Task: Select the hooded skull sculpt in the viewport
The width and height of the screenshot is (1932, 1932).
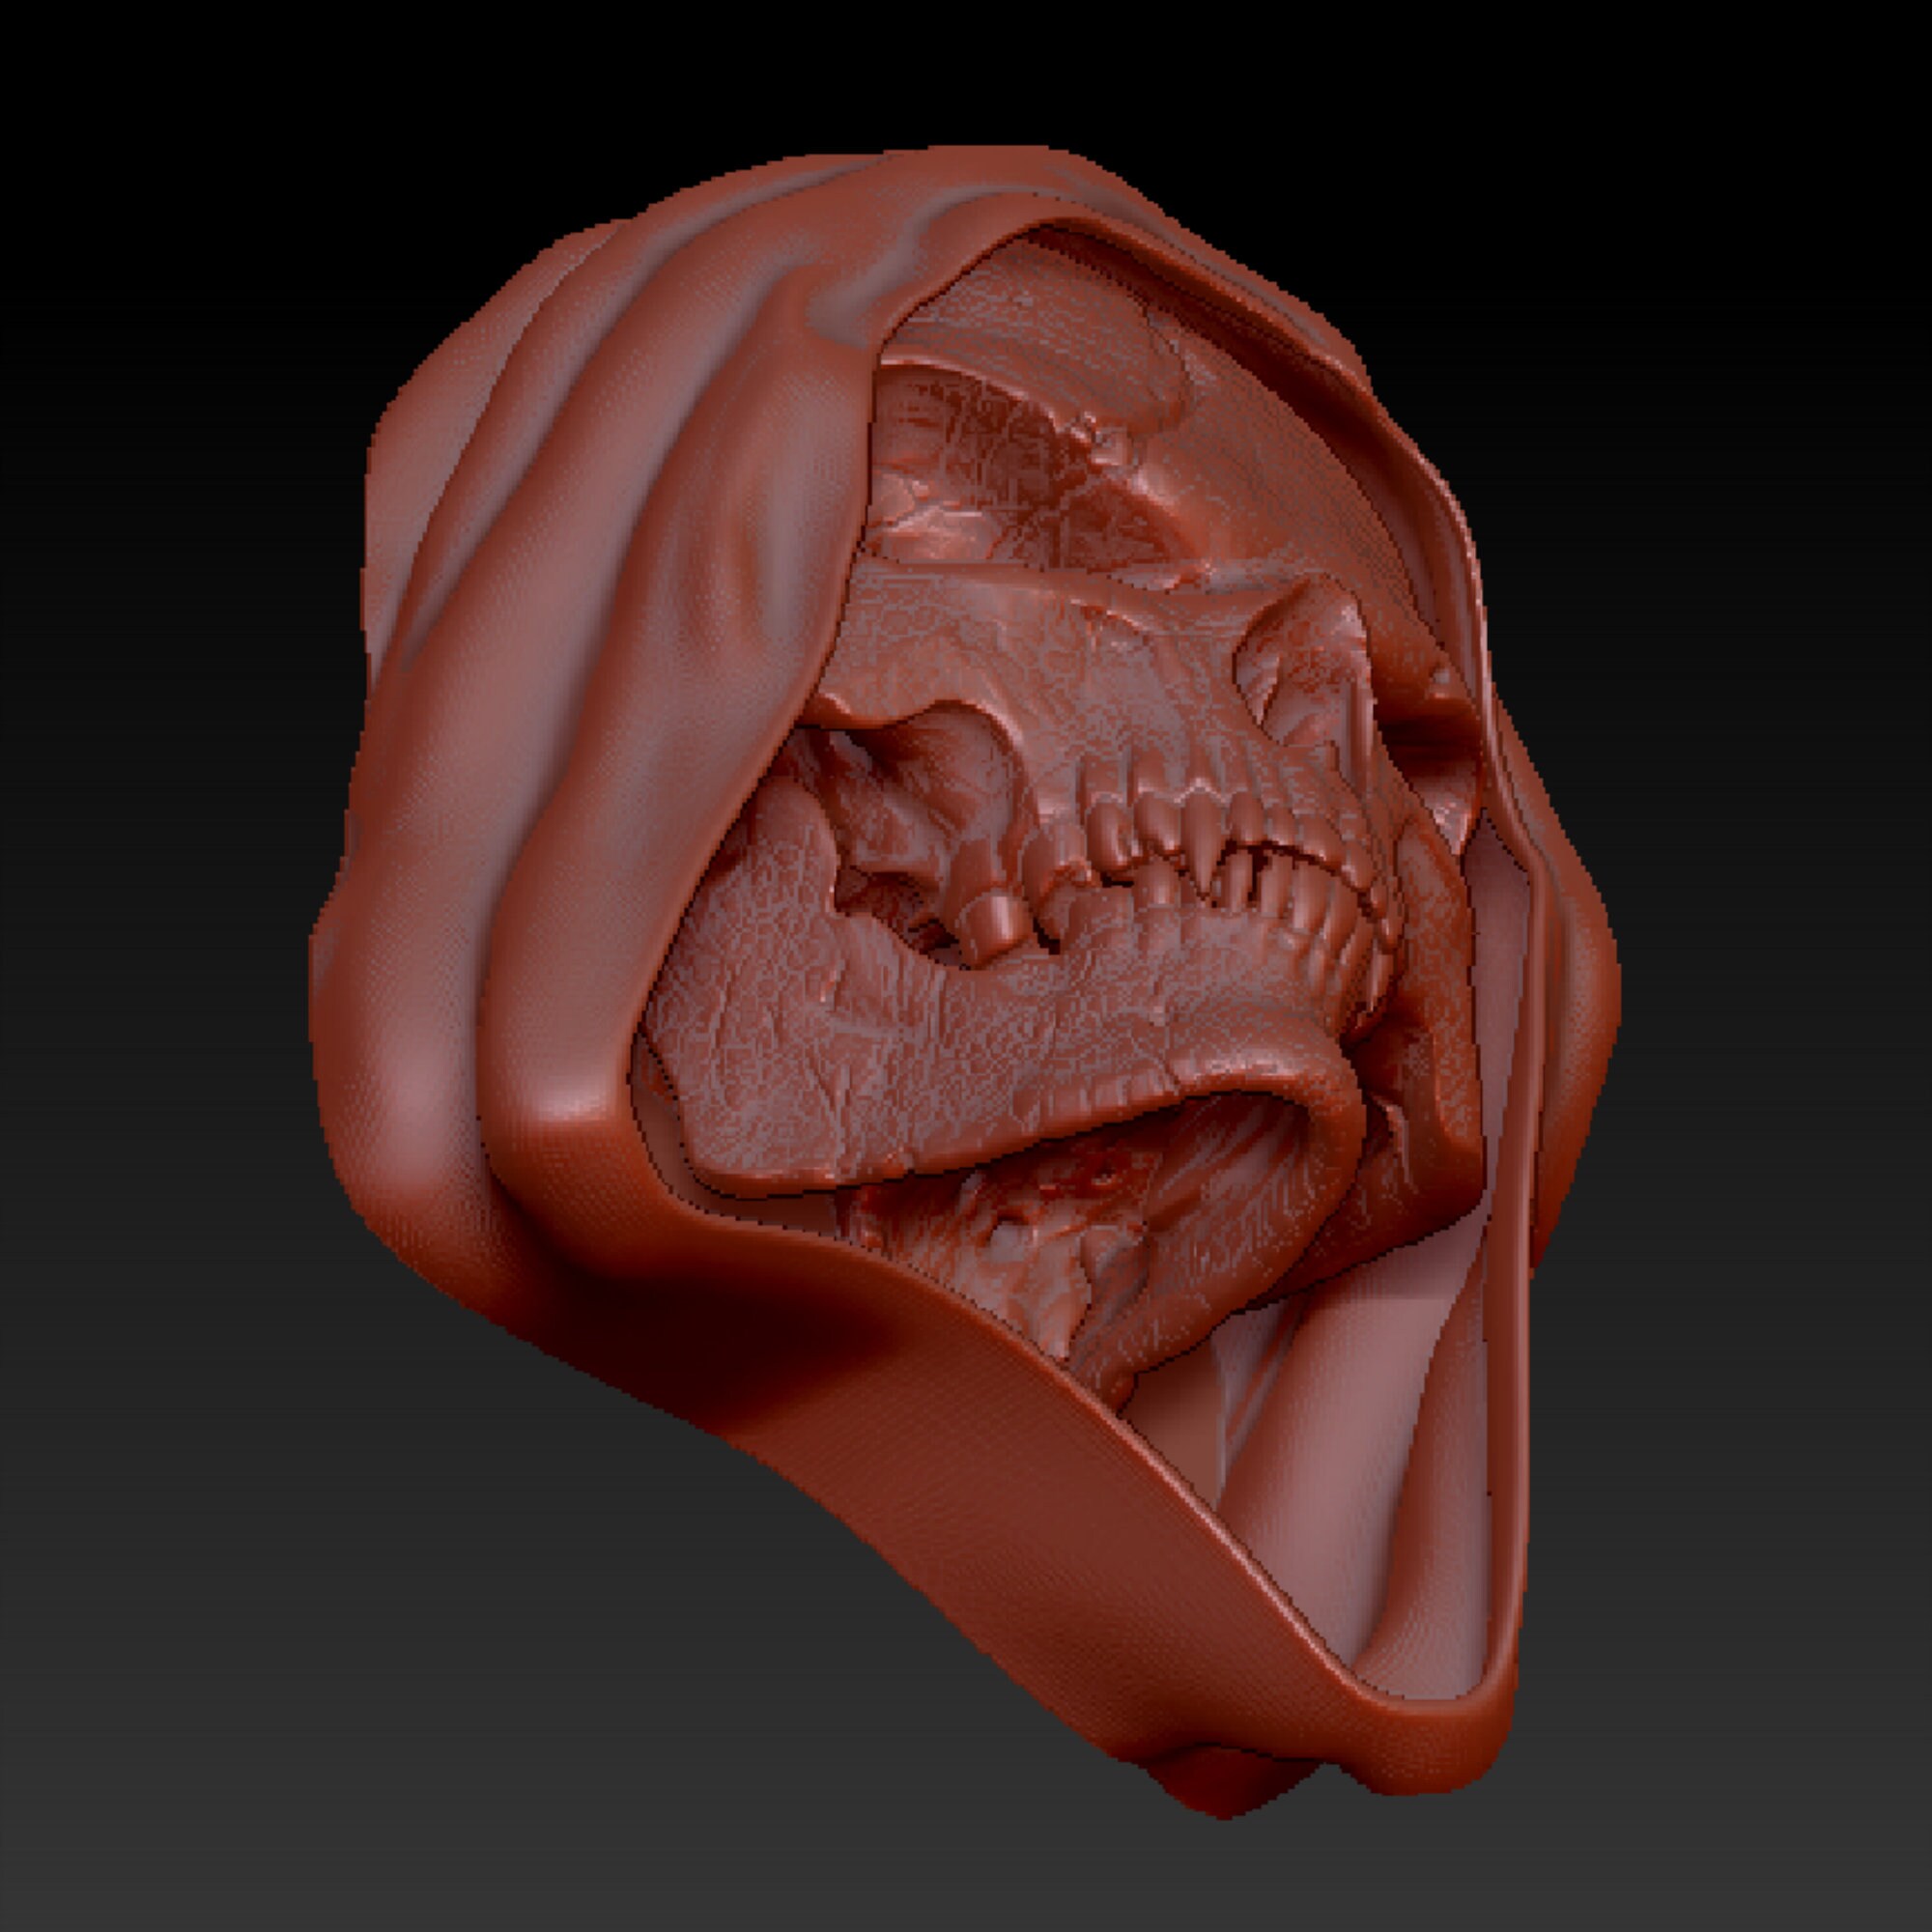Action: point(1000,900)
